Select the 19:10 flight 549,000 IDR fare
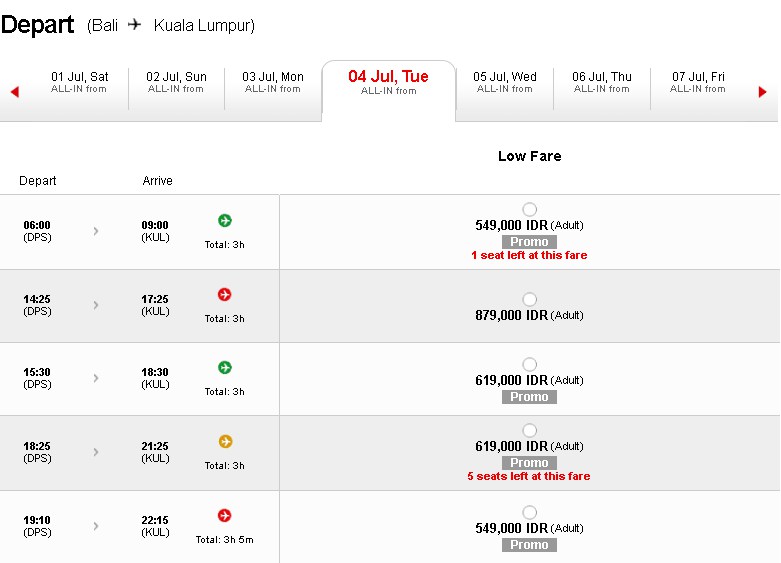Screen dimensions: 781x563 pyautogui.click(x=529, y=512)
